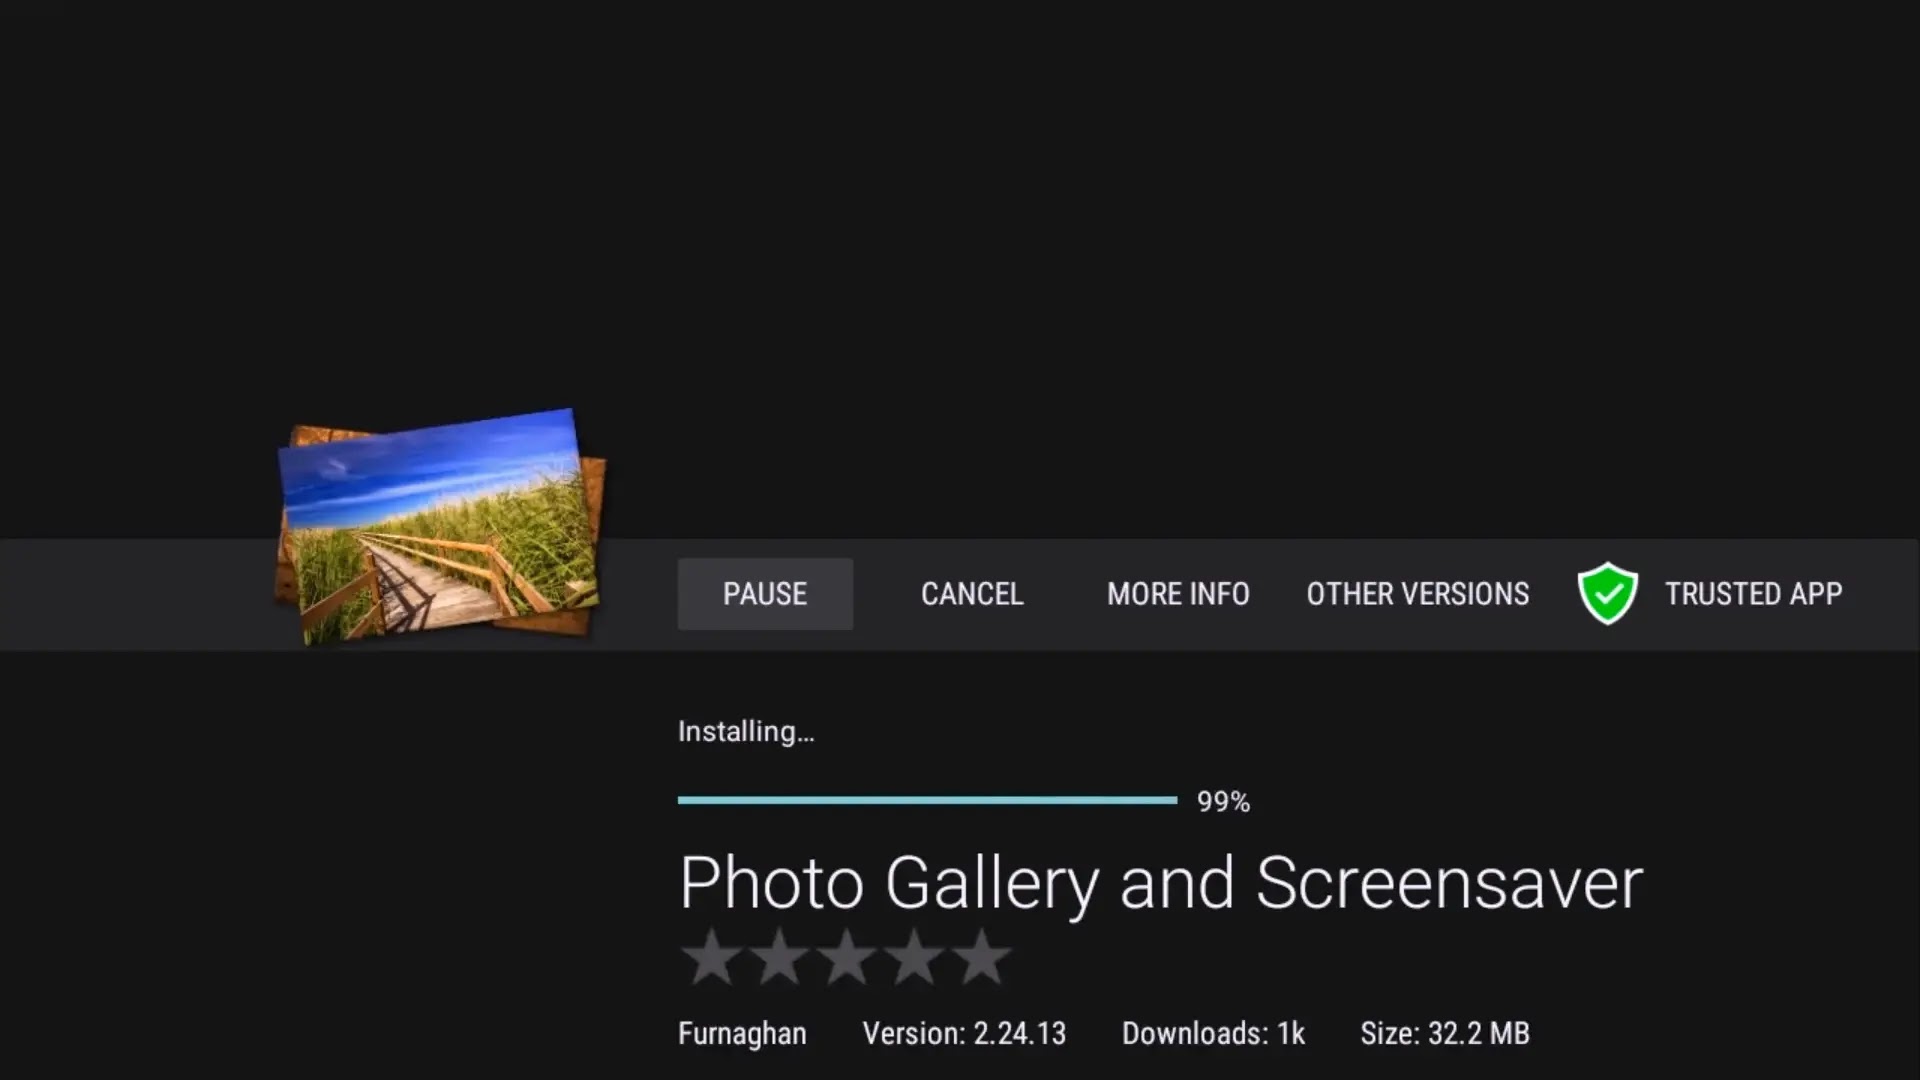Viewport: 1920px width, 1080px height.
Task: Click the Furnaghan developer name
Action: tap(742, 1033)
